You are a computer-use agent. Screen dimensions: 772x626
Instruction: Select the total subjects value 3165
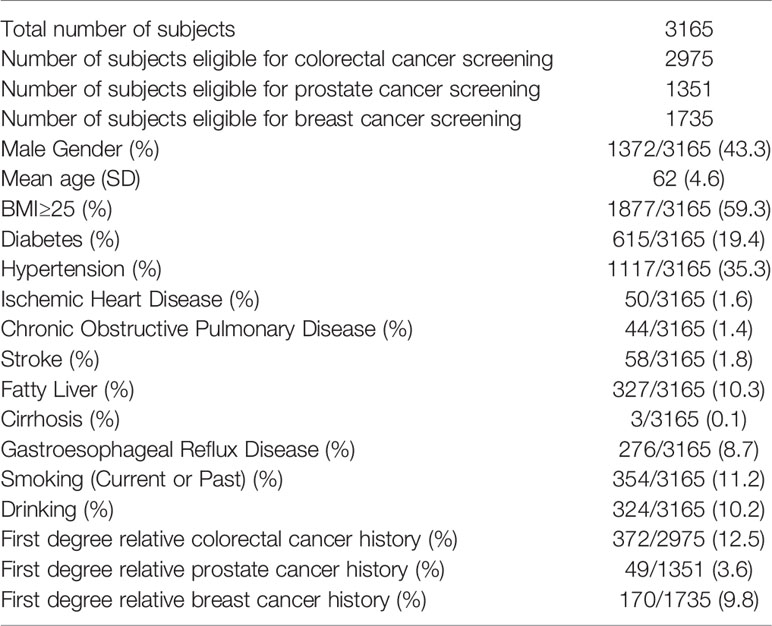[x=689, y=29]
